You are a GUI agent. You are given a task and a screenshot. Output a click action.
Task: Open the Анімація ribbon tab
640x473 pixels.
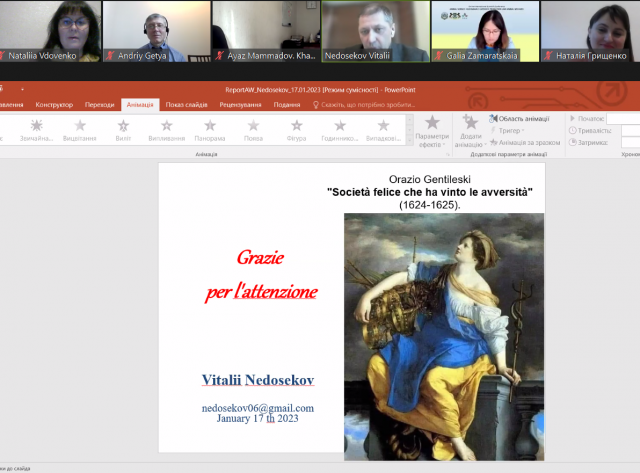click(140, 105)
